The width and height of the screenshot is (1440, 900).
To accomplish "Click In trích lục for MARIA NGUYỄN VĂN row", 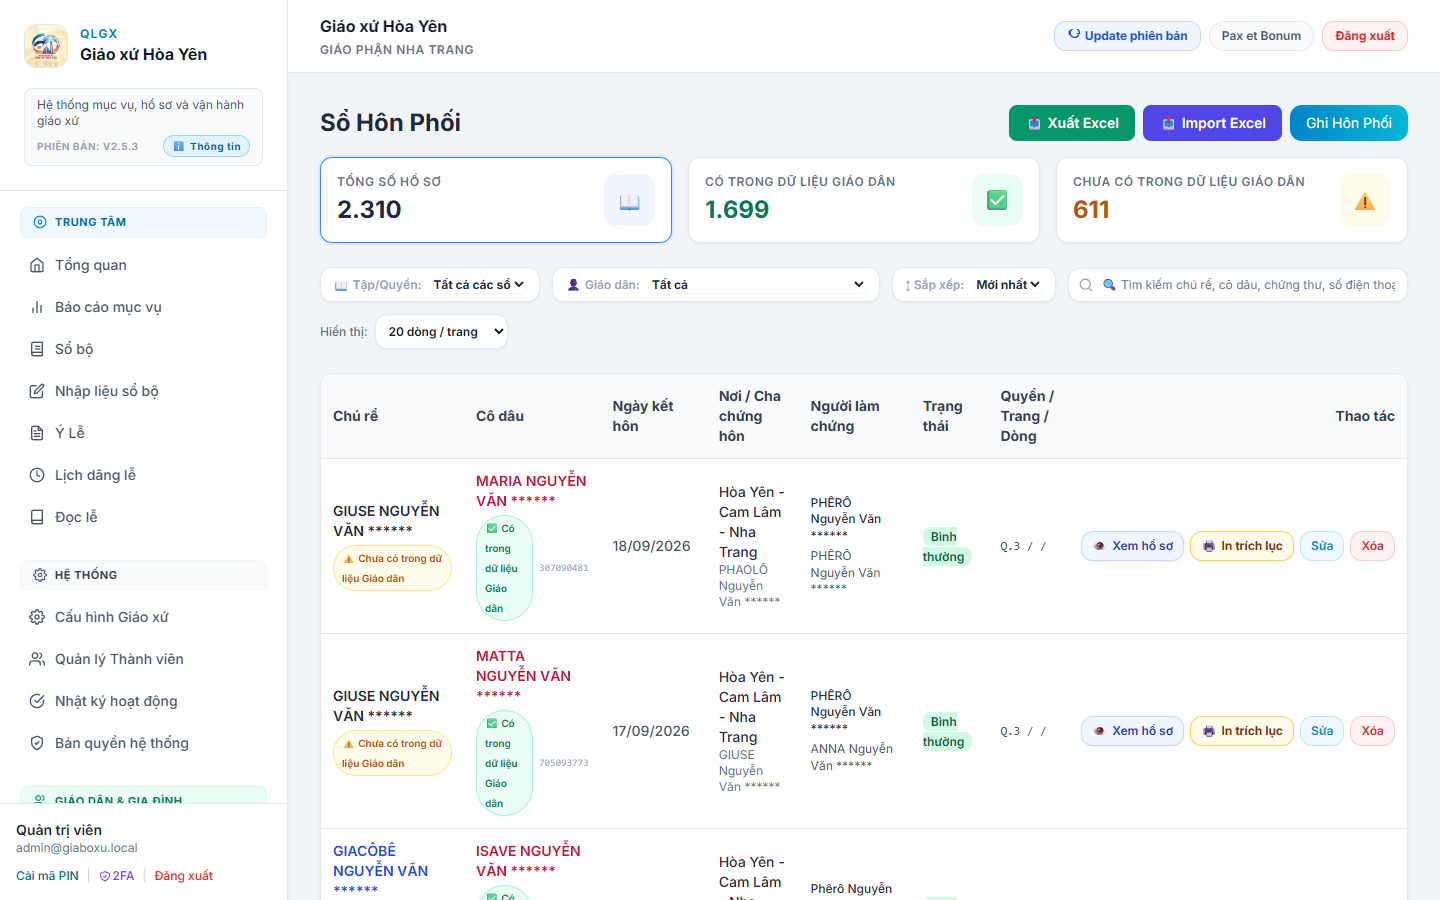I will (1242, 546).
